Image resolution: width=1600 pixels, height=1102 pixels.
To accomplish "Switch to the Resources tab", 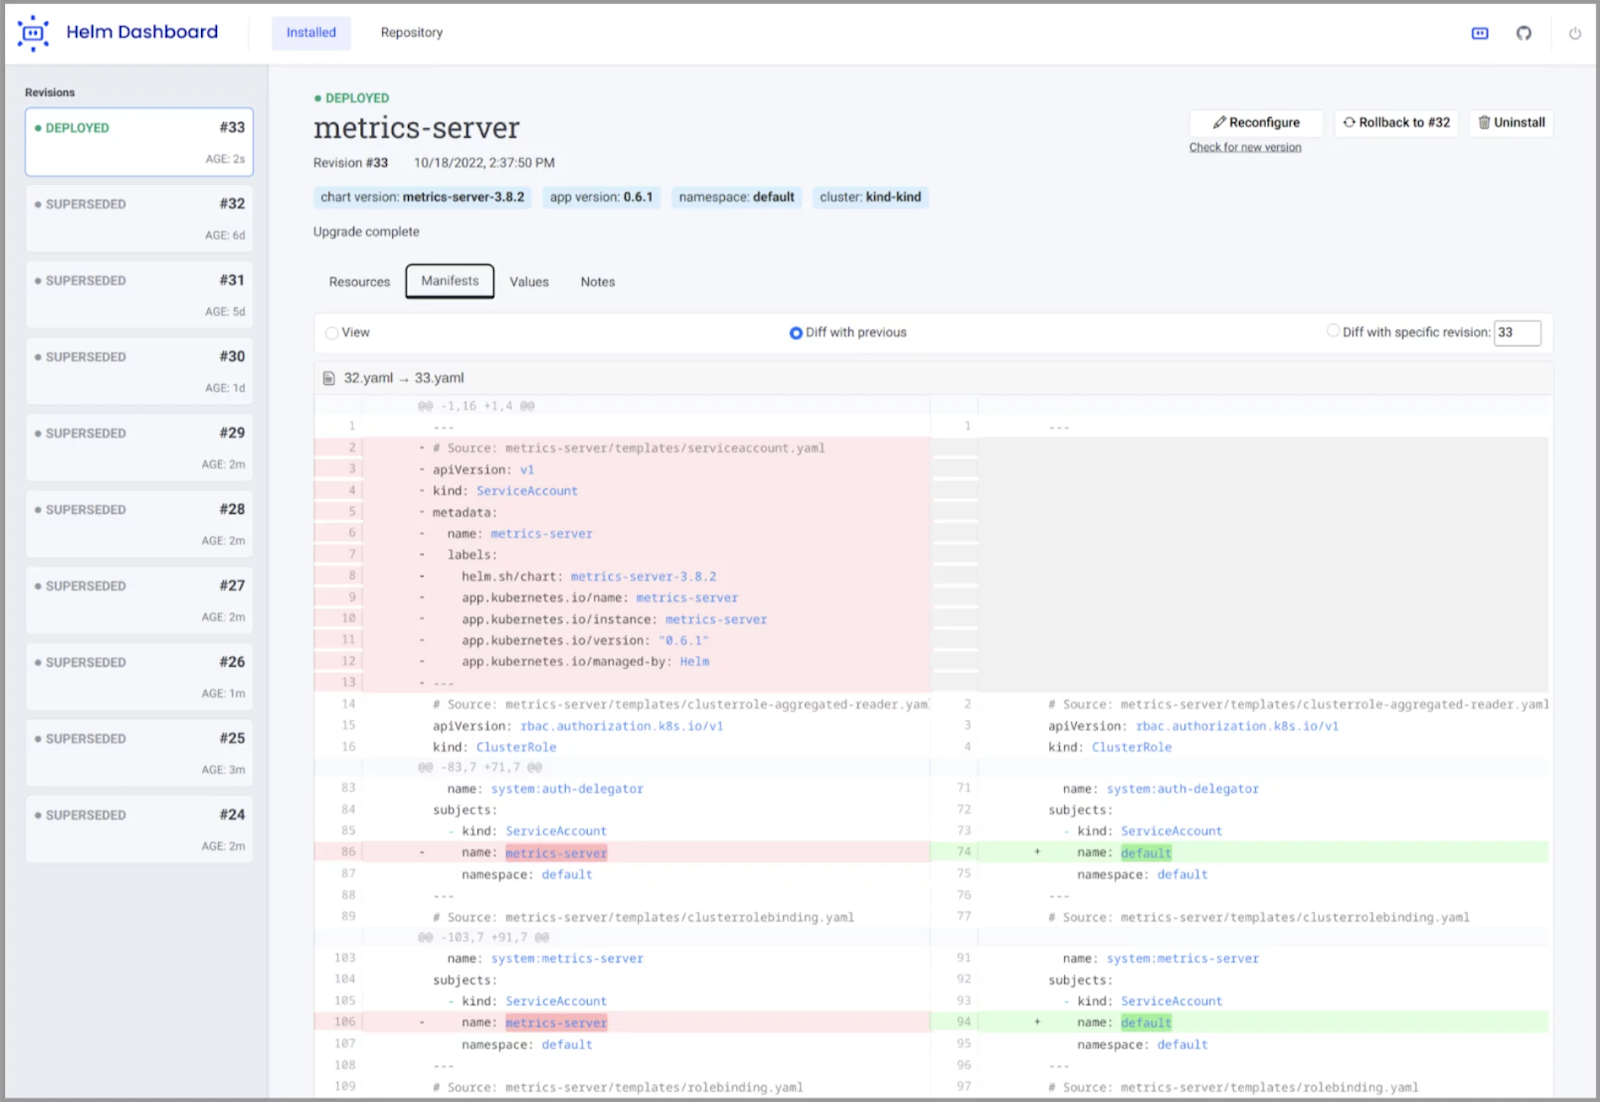I will tap(359, 282).
